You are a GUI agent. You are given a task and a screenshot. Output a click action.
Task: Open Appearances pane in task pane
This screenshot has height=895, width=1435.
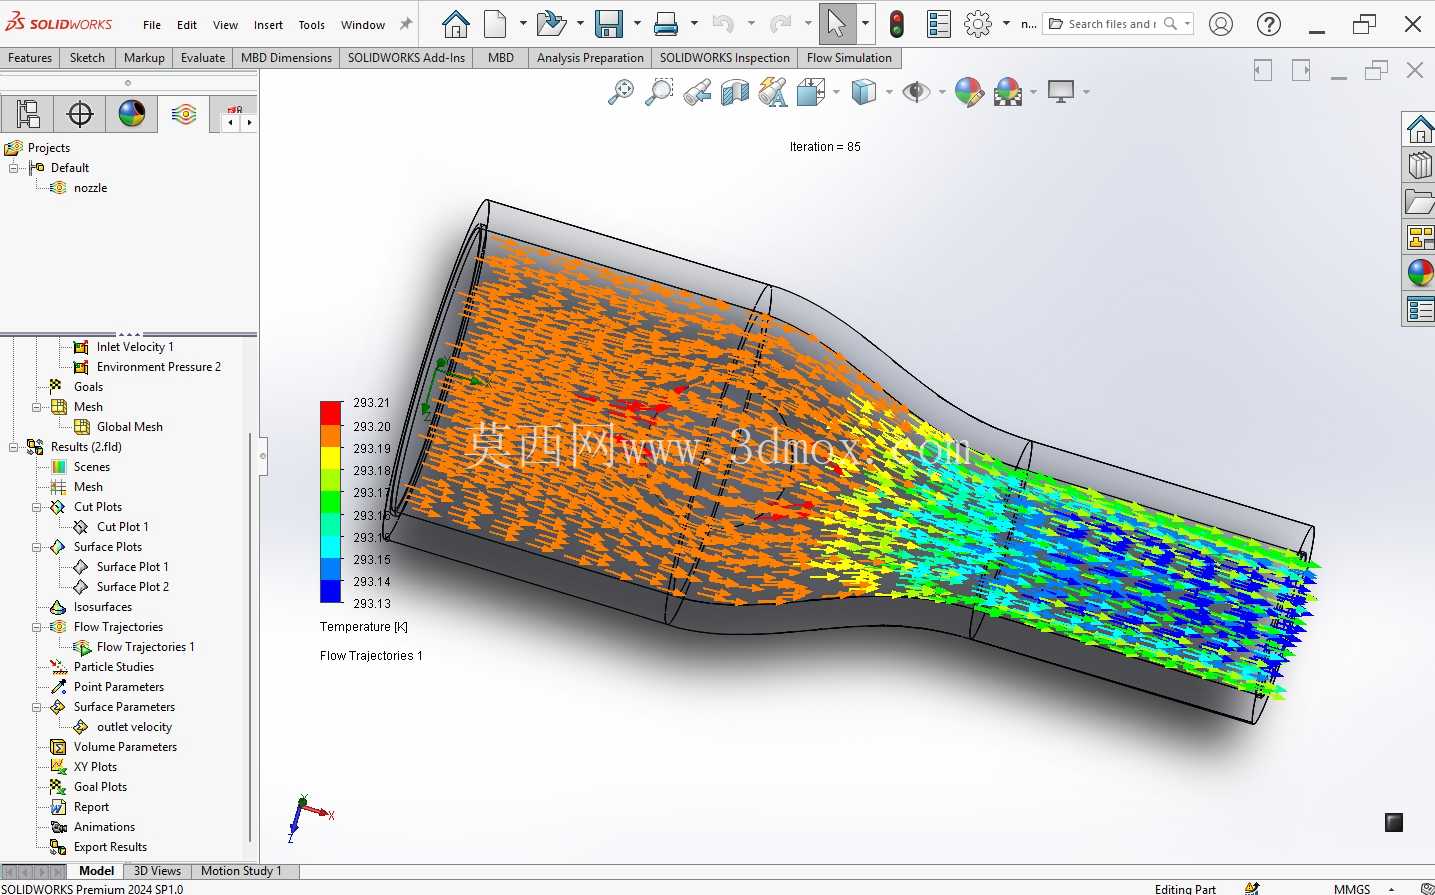pos(1420,272)
